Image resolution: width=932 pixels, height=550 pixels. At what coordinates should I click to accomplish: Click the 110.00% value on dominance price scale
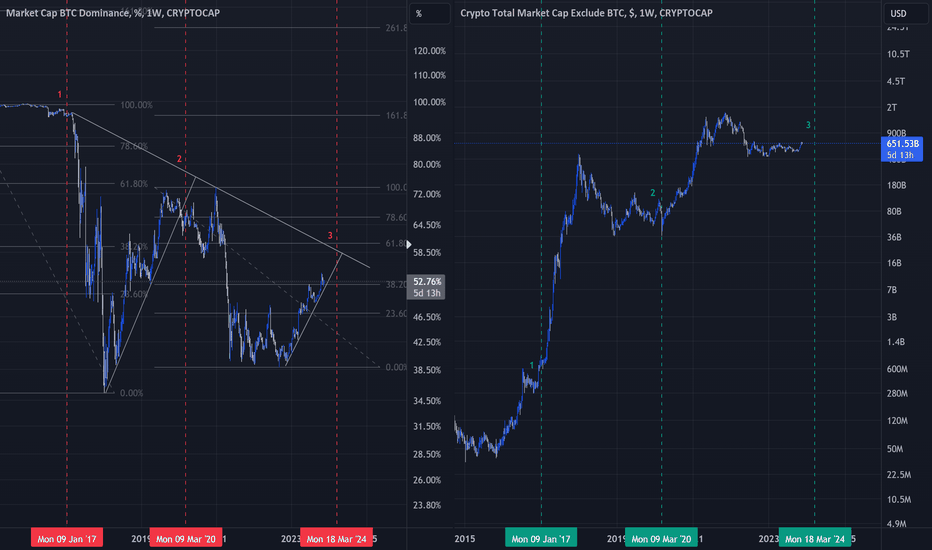pos(429,76)
